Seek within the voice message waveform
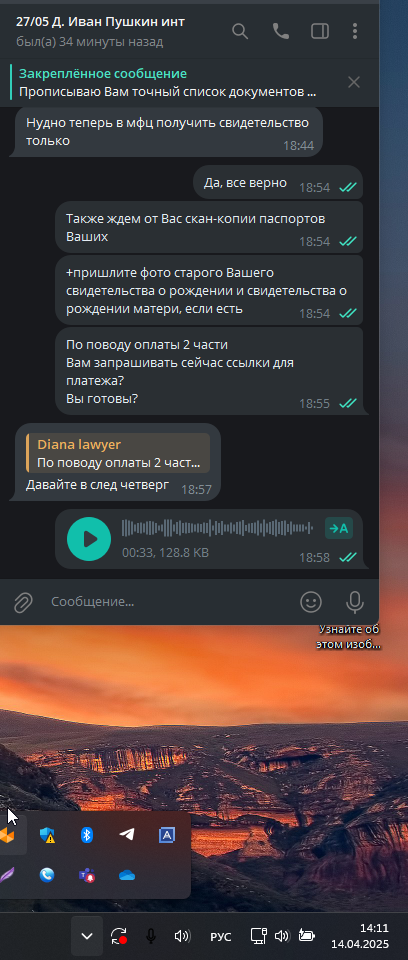The image size is (408, 960). (x=217, y=528)
